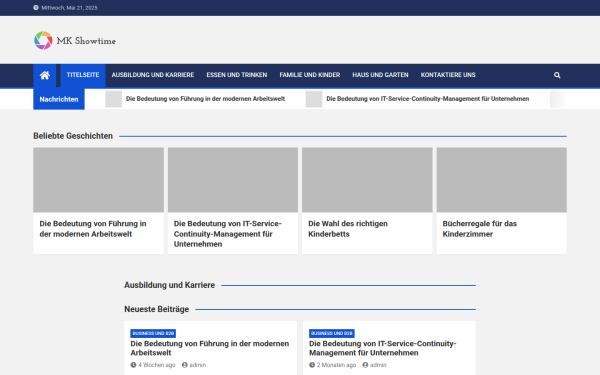Open the Titelseite menu item

(83, 75)
